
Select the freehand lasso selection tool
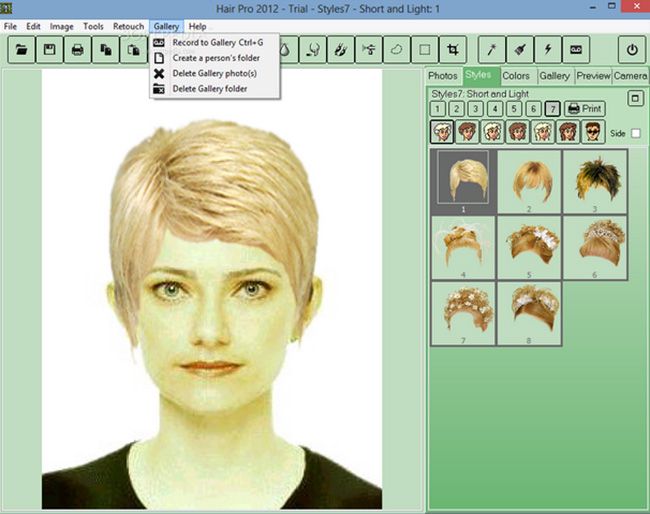point(397,50)
